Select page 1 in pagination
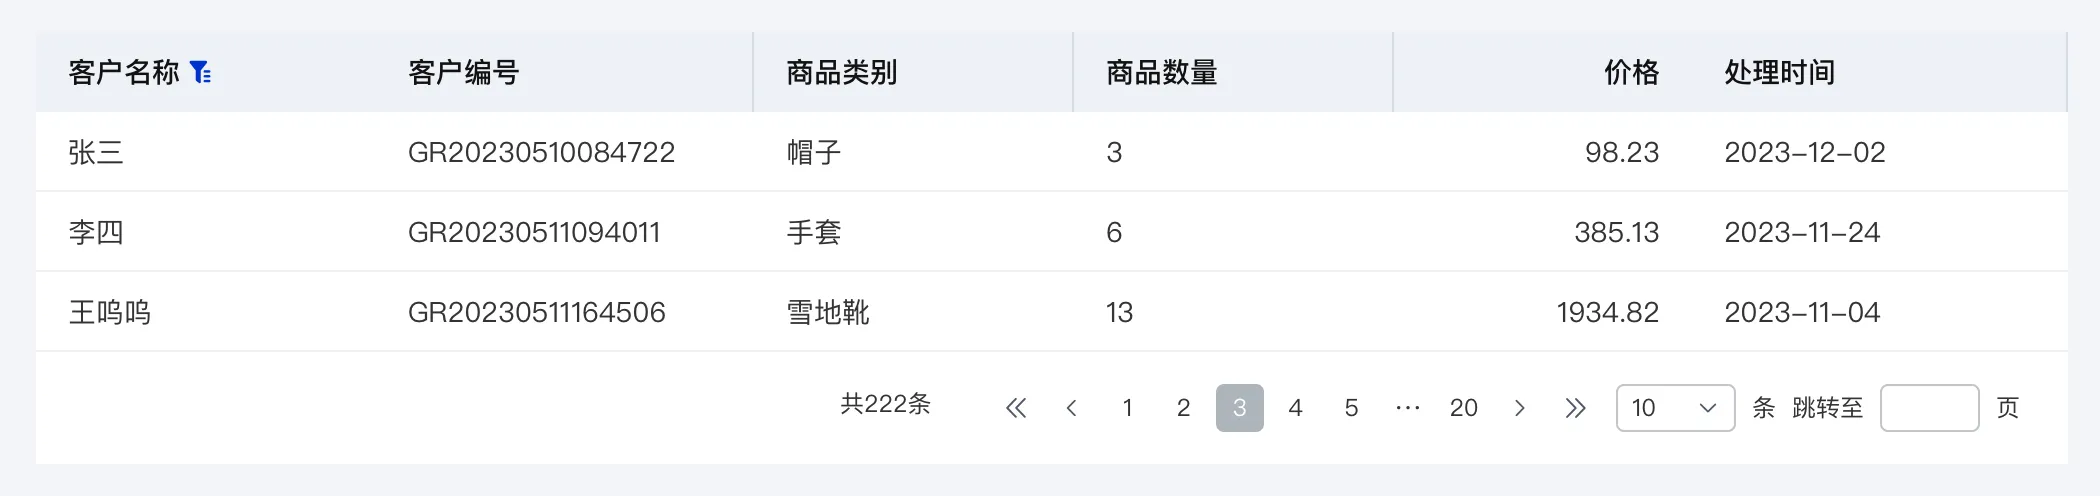The height and width of the screenshot is (496, 2100). click(1128, 408)
